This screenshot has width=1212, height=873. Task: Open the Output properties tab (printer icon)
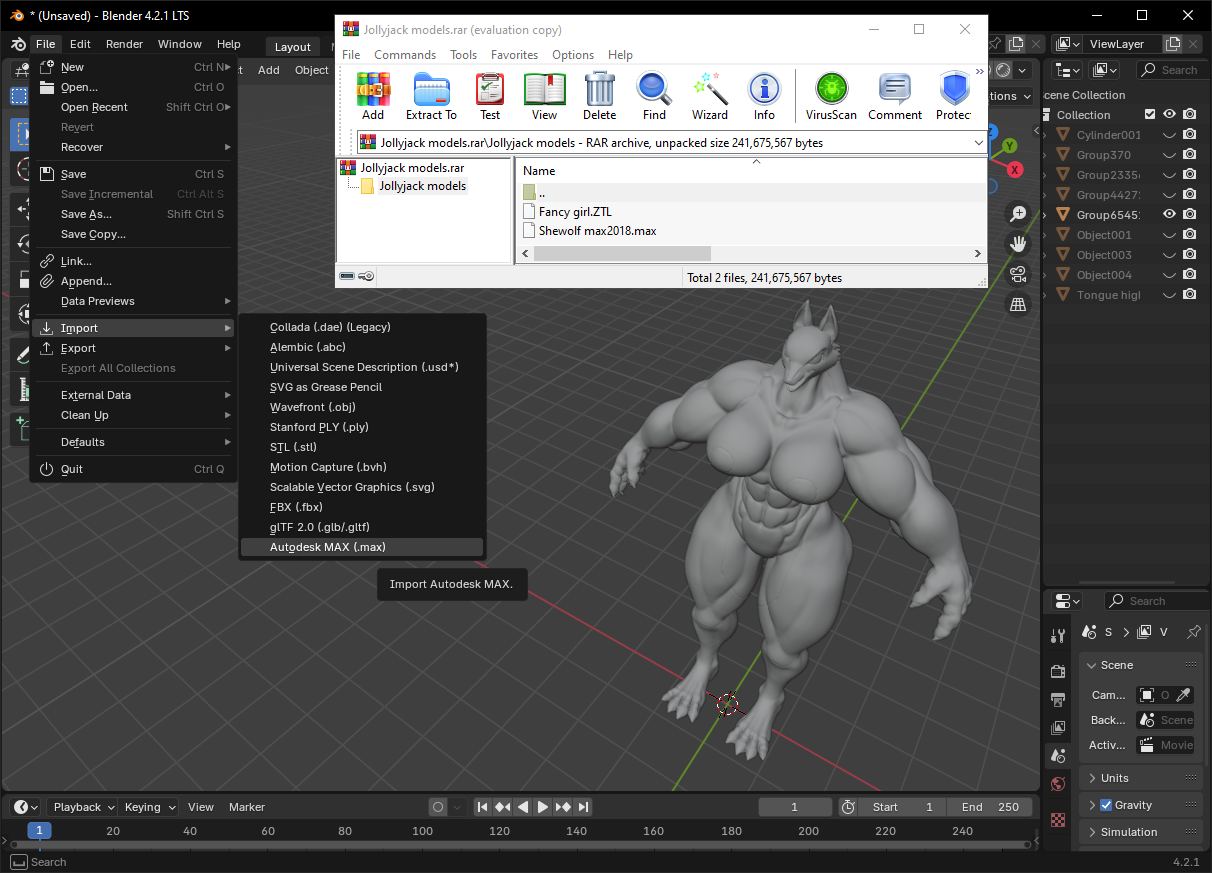click(x=1058, y=699)
